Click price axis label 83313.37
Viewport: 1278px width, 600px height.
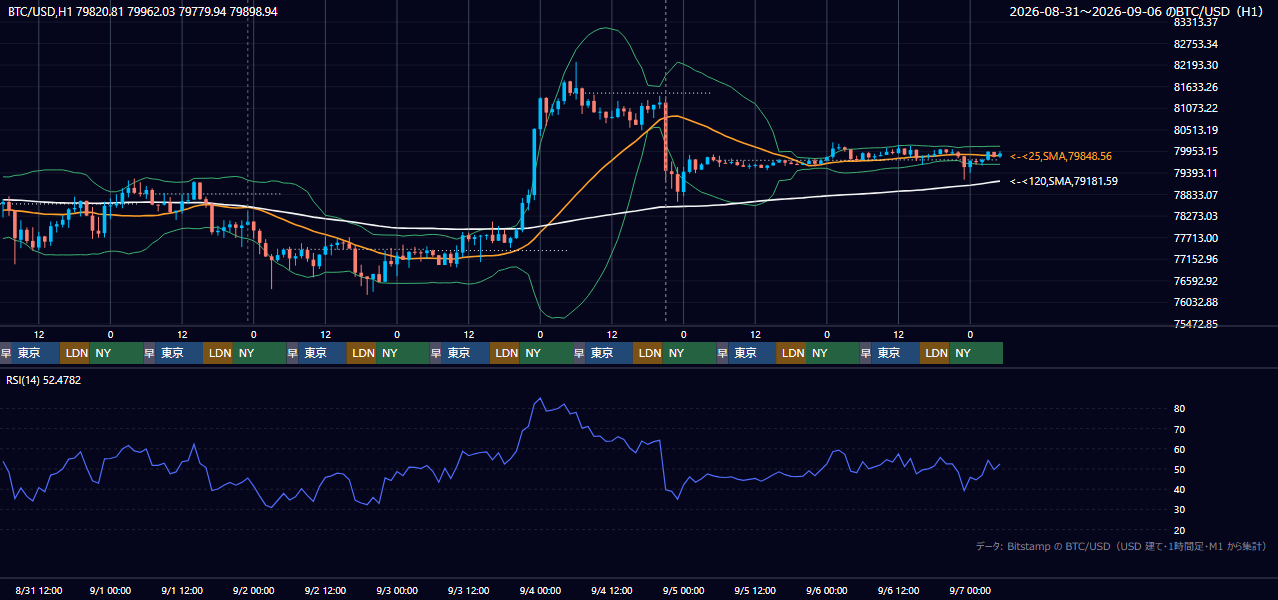click(1195, 22)
